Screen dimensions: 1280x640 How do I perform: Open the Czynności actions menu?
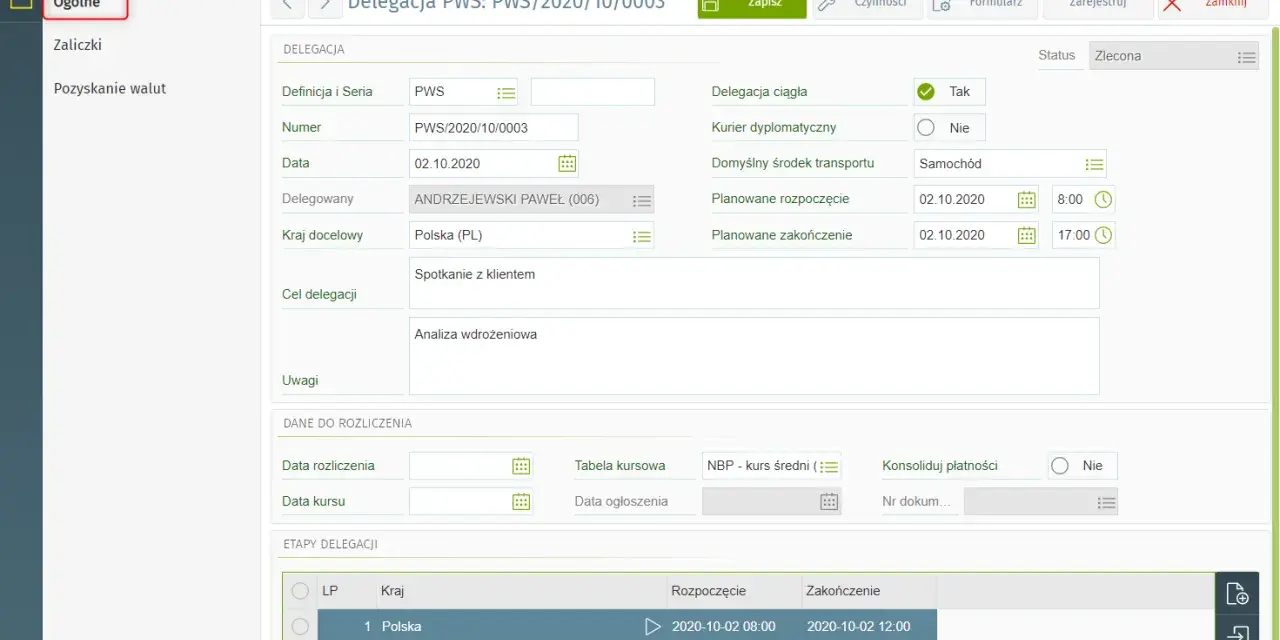[867, 7]
